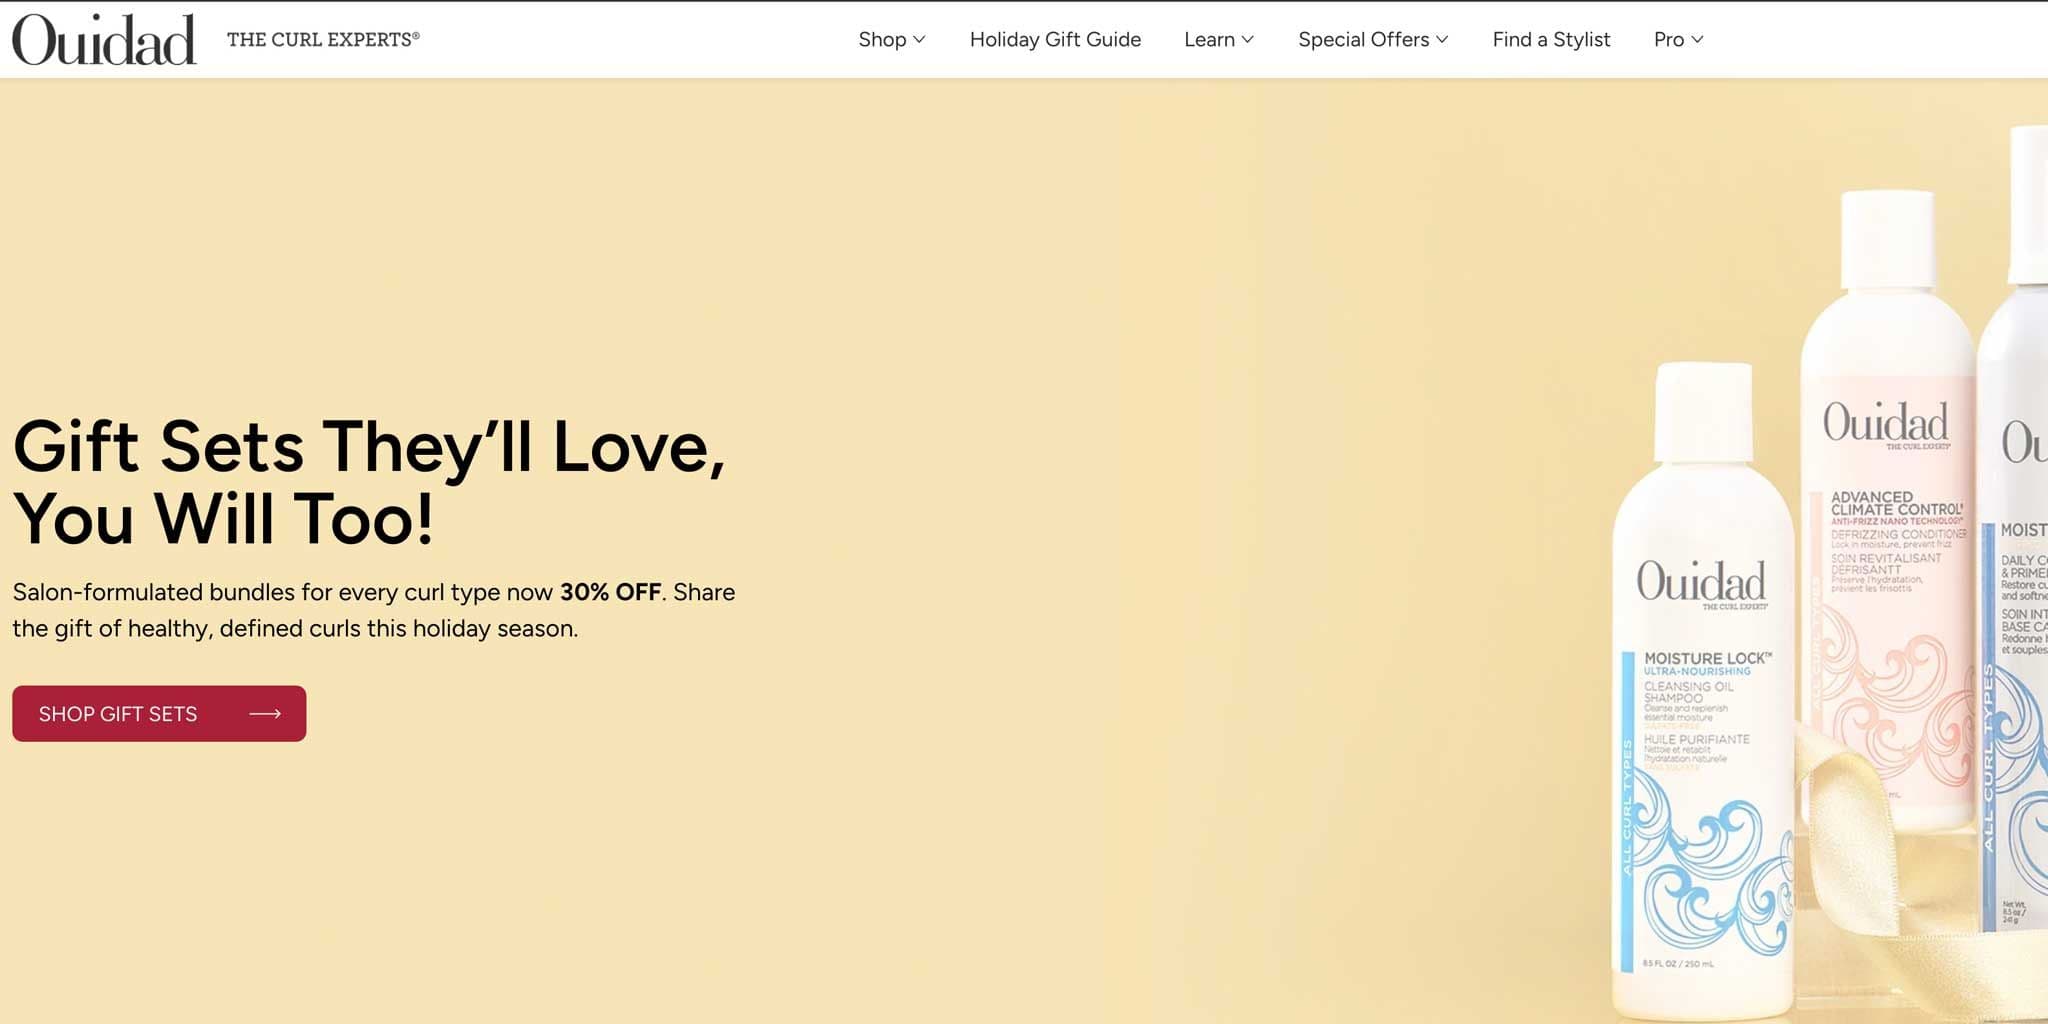Click the Shop chevron icon
Viewport: 2048px width, 1024px height.
tap(921, 40)
